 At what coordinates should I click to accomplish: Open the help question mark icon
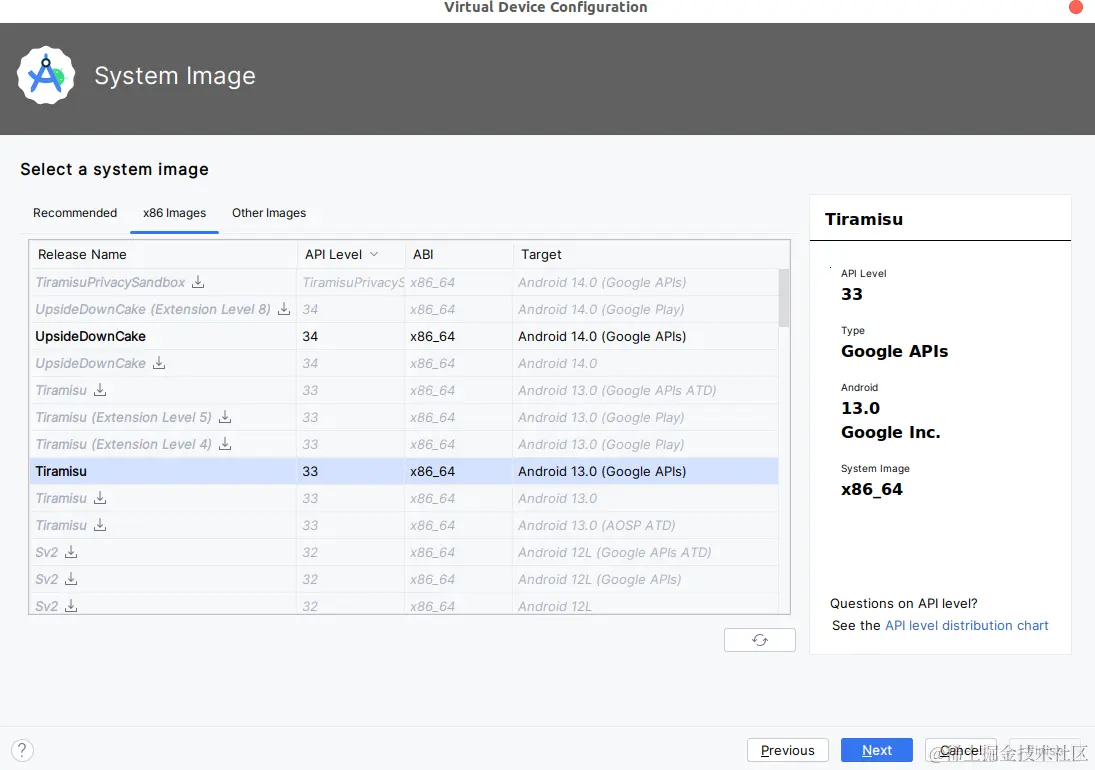click(x=22, y=750)
